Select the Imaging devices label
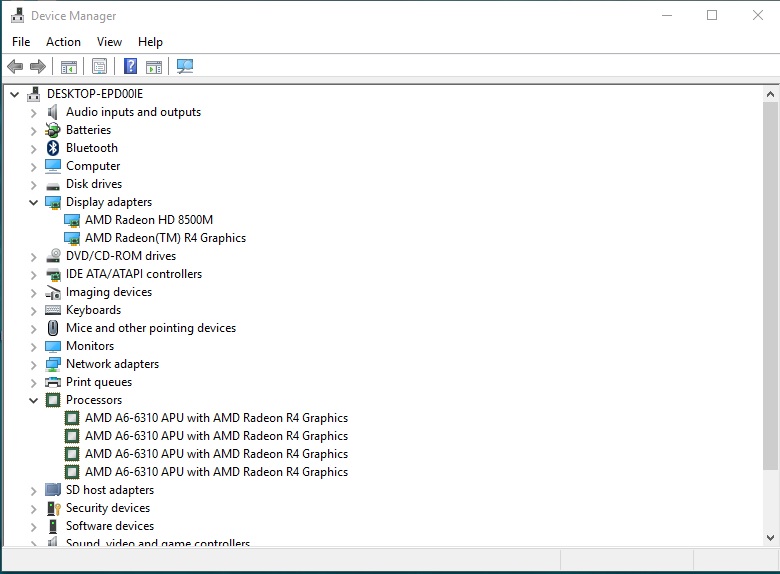This screenshot has height=574, width=780. pos(109,292)
